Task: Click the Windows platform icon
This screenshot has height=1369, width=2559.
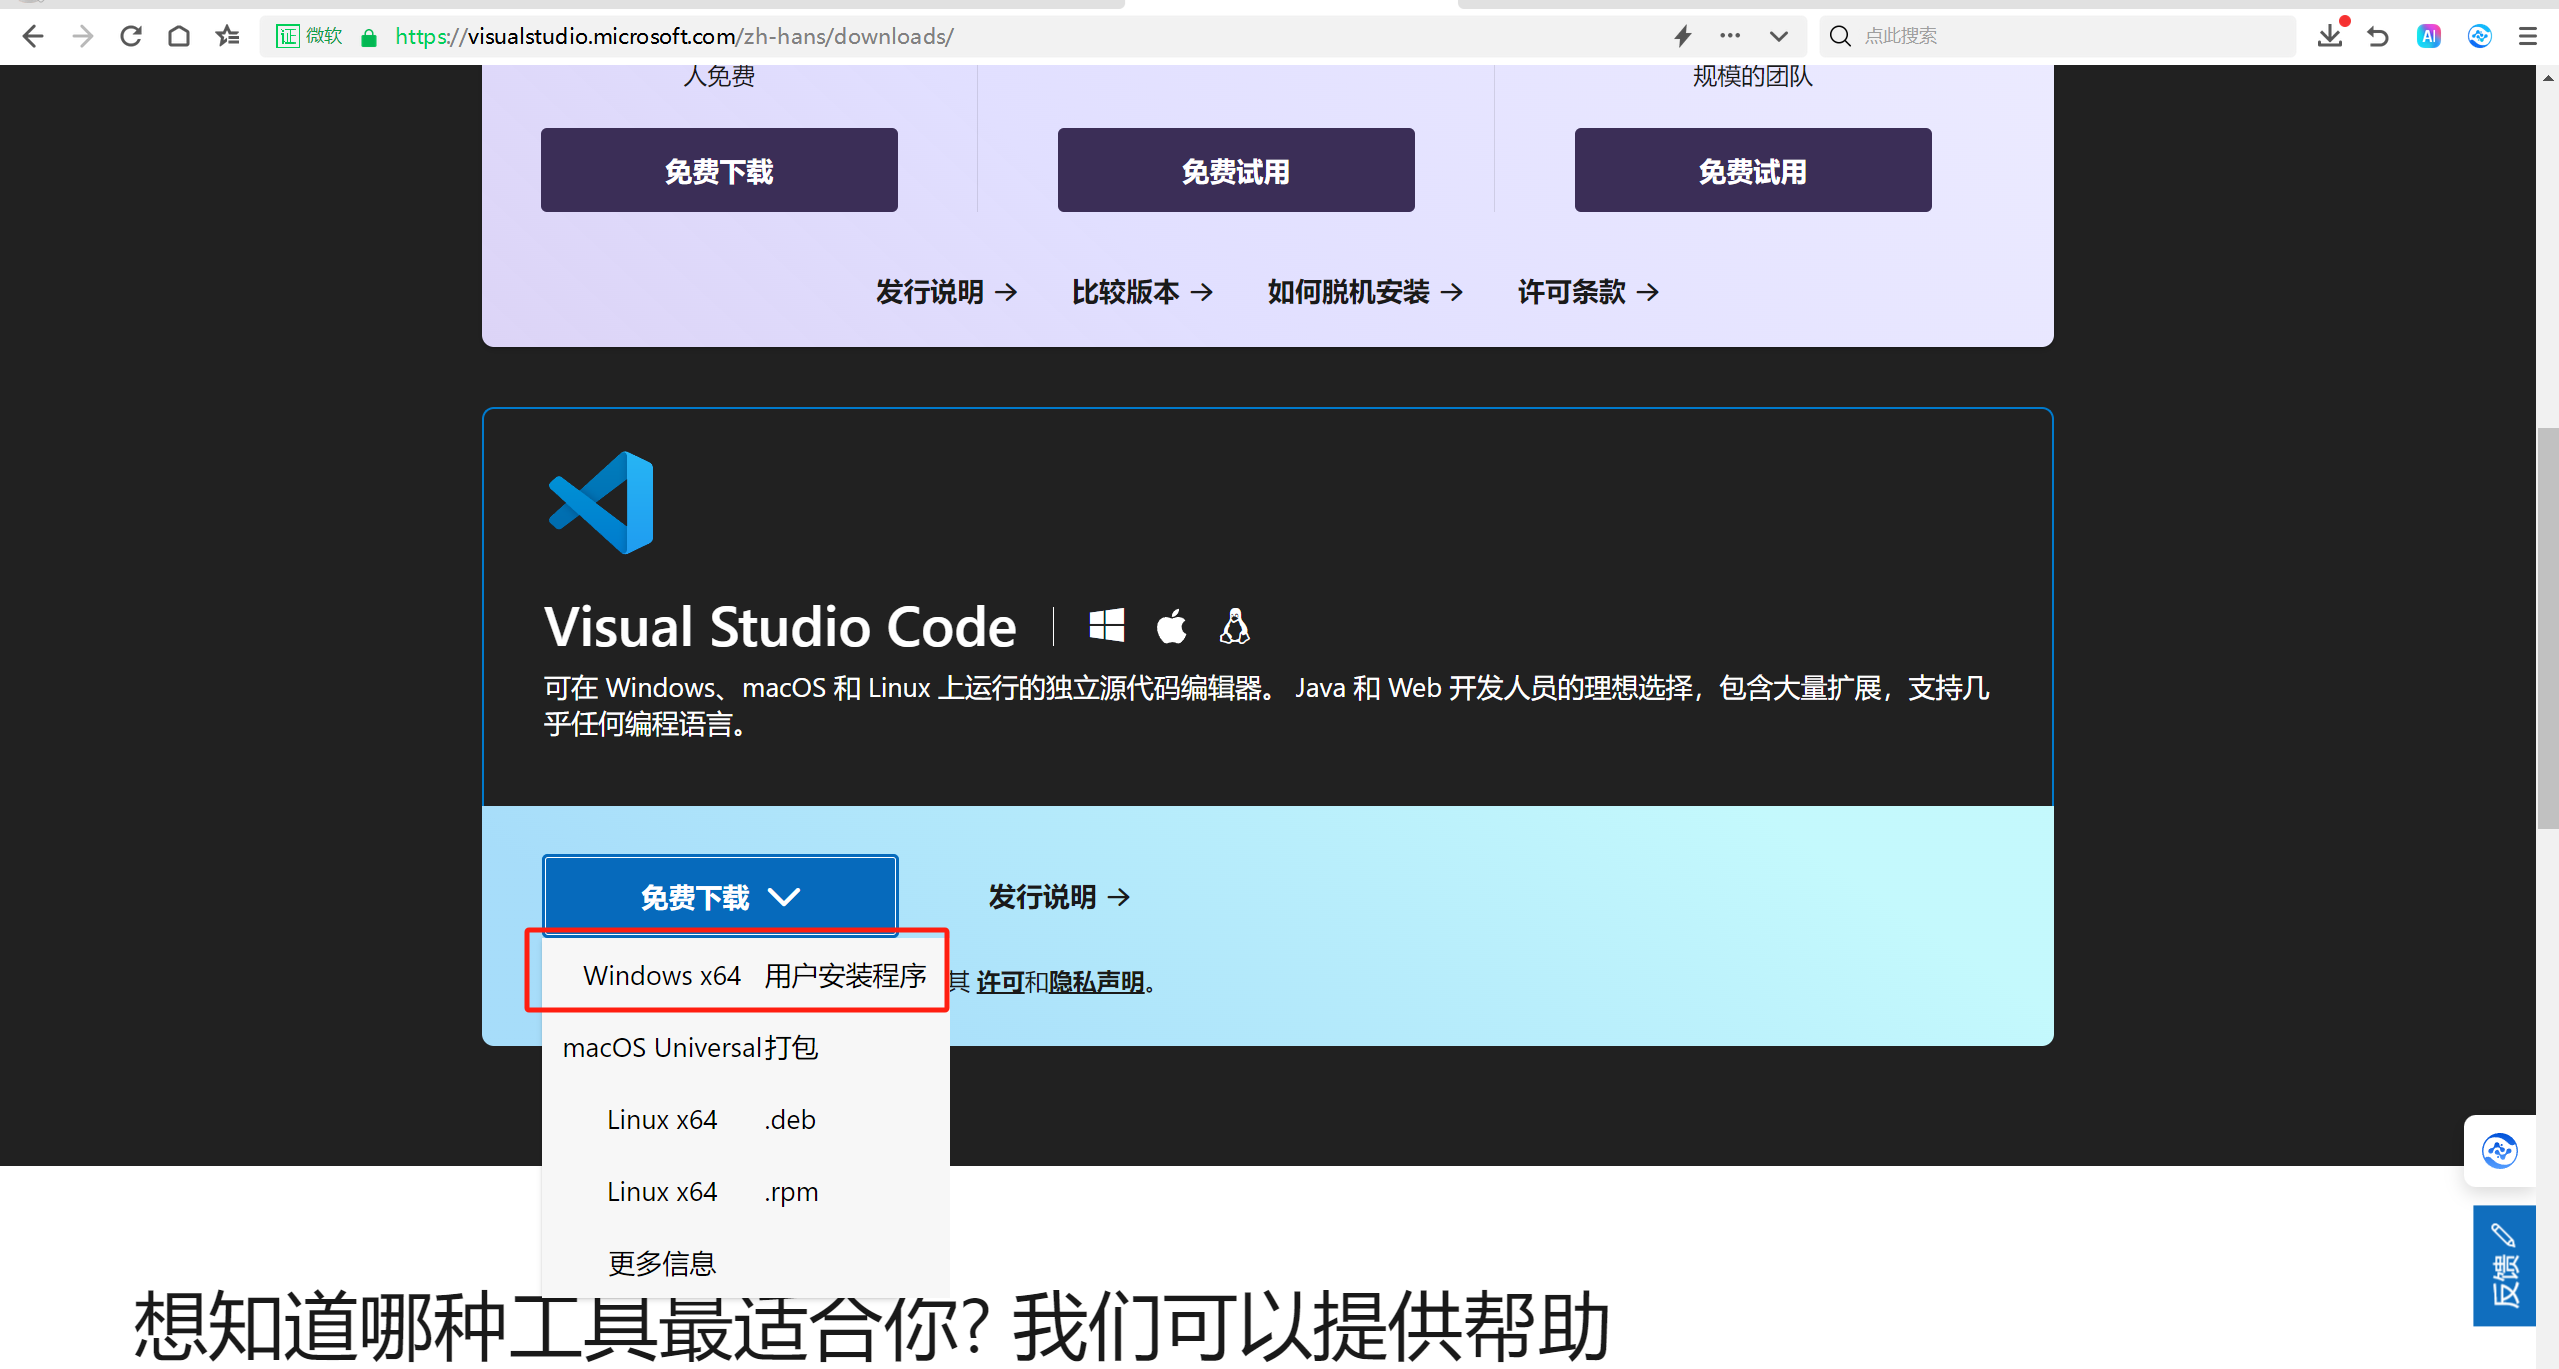Action: coord(1106,626)
